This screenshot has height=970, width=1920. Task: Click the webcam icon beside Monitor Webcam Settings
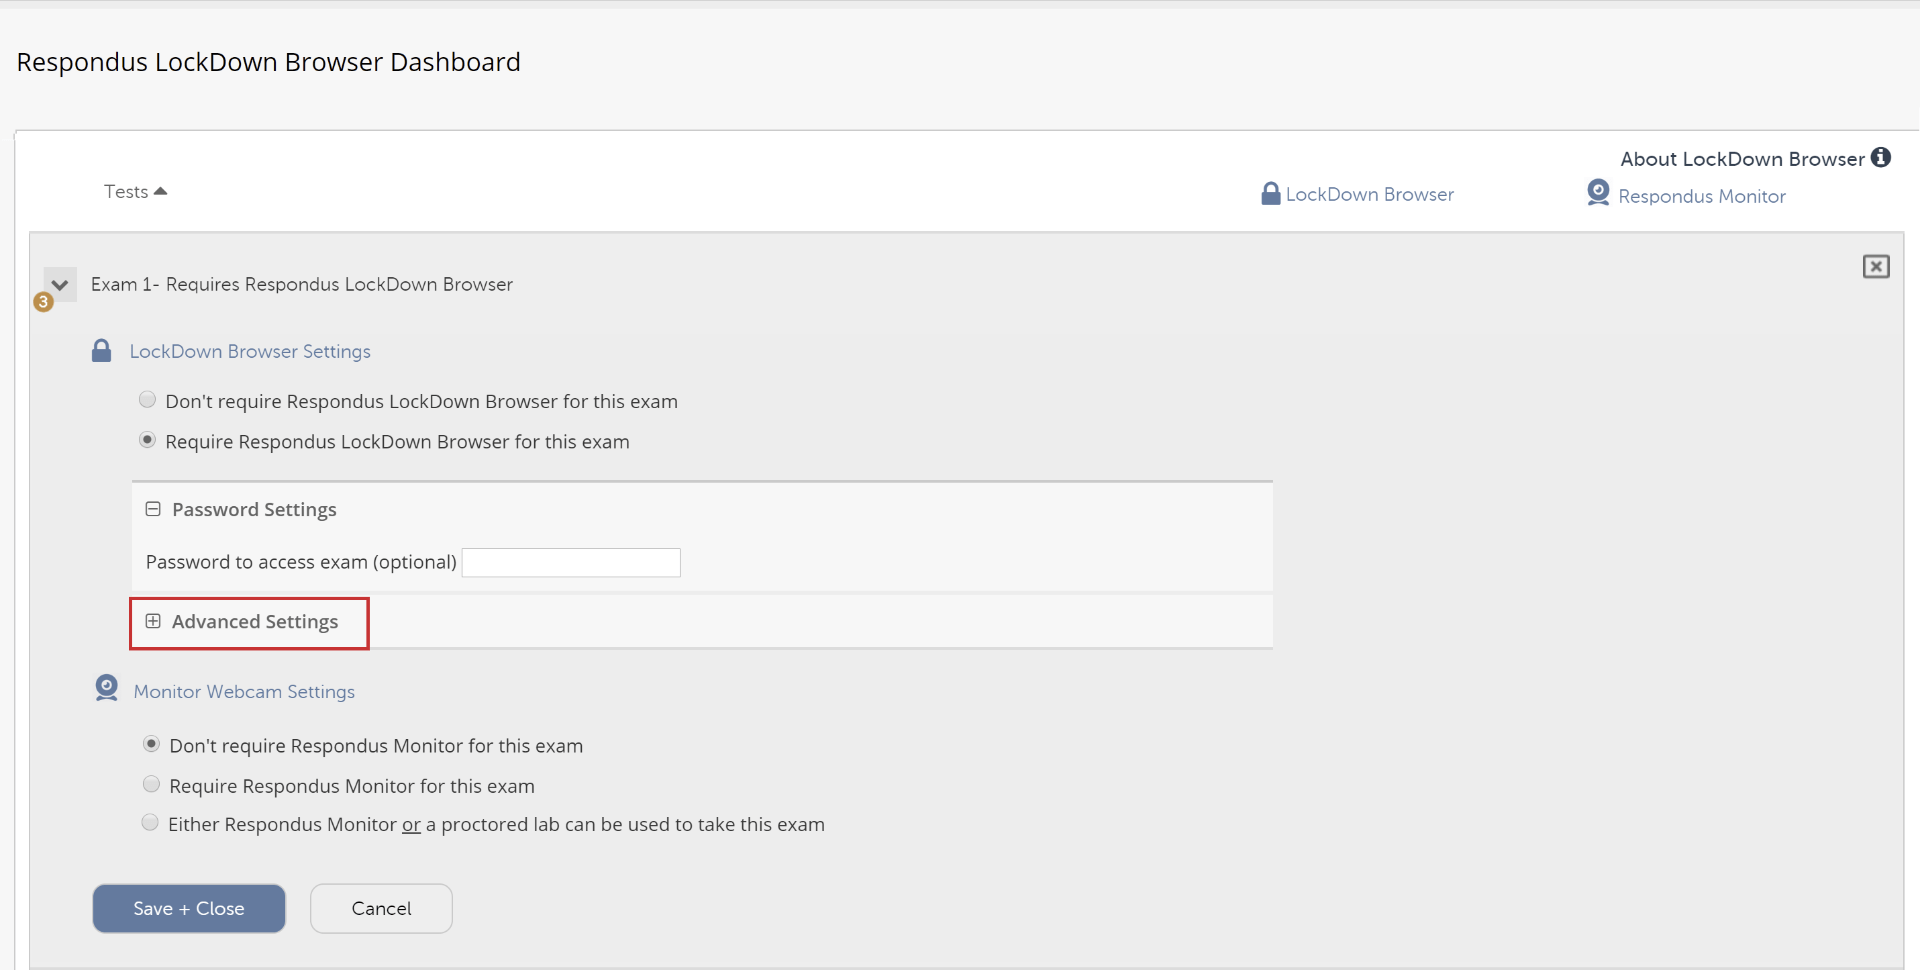[106, 688]
